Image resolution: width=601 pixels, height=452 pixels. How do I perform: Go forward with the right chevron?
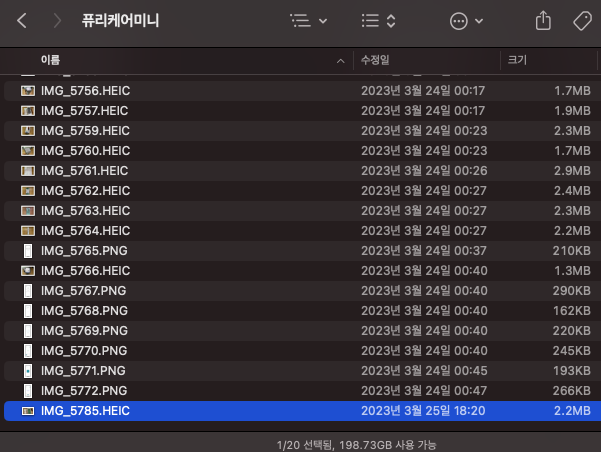57,21
